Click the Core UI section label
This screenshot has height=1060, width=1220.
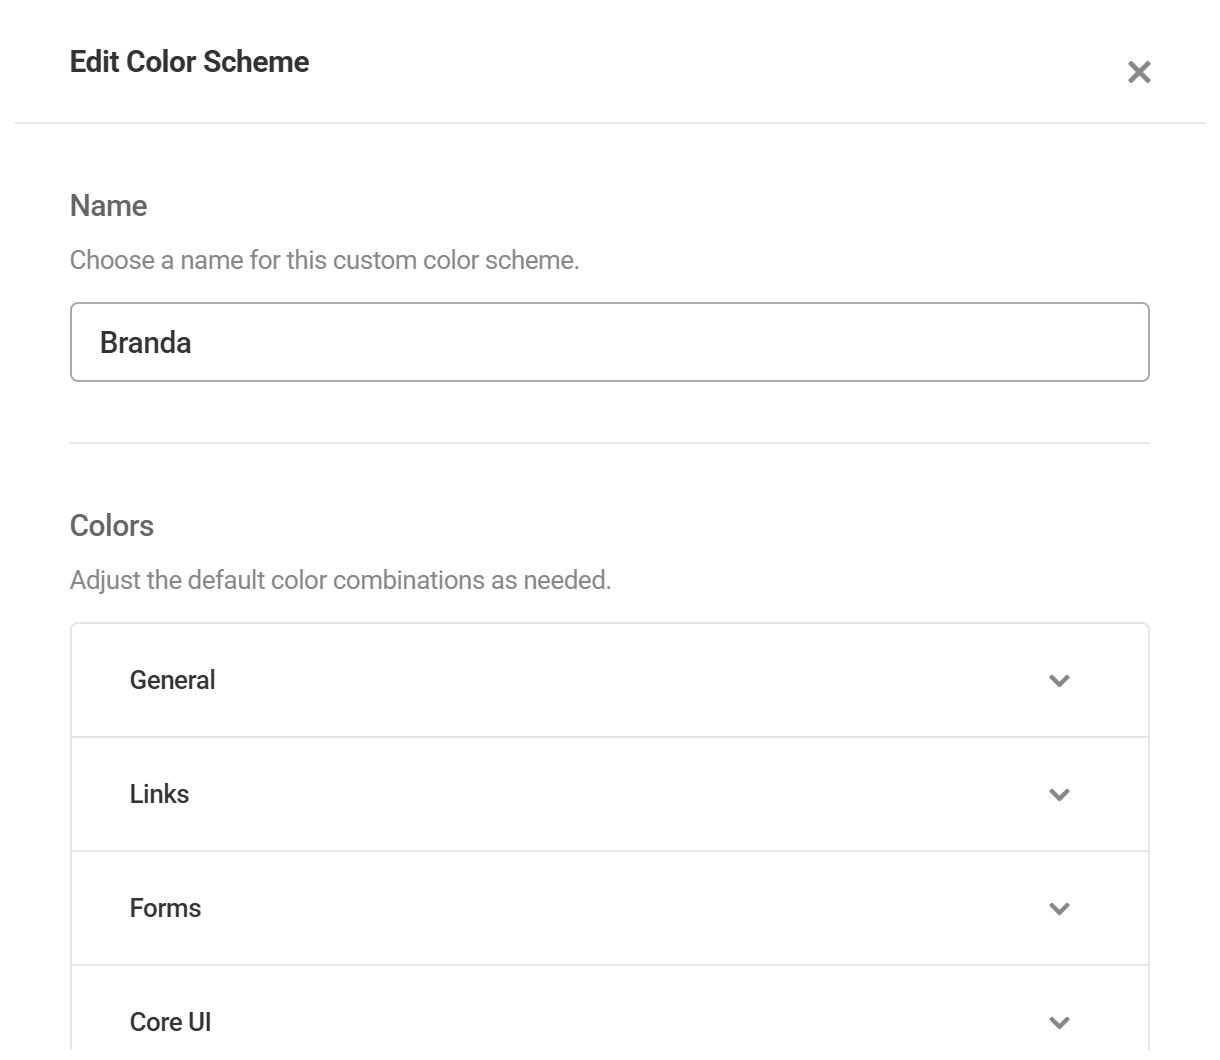pos(170,1022)
